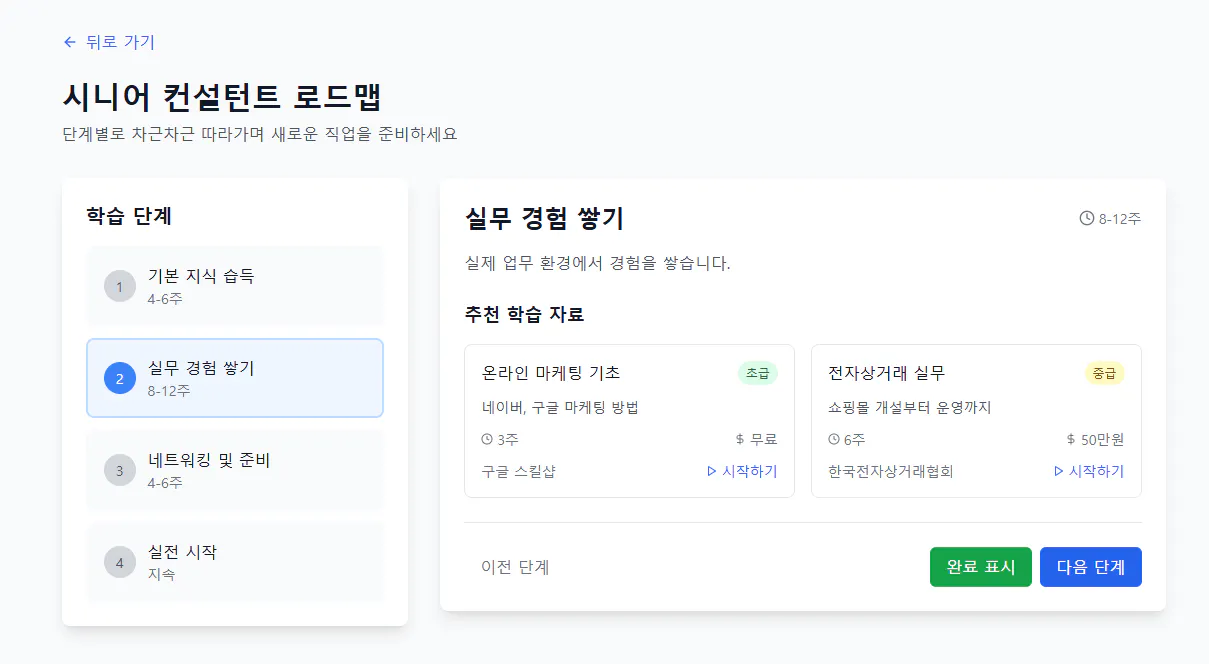Screen dimensions: 1209x664
Task: Click clock icon next to 3주
Action: pos(487,439)
